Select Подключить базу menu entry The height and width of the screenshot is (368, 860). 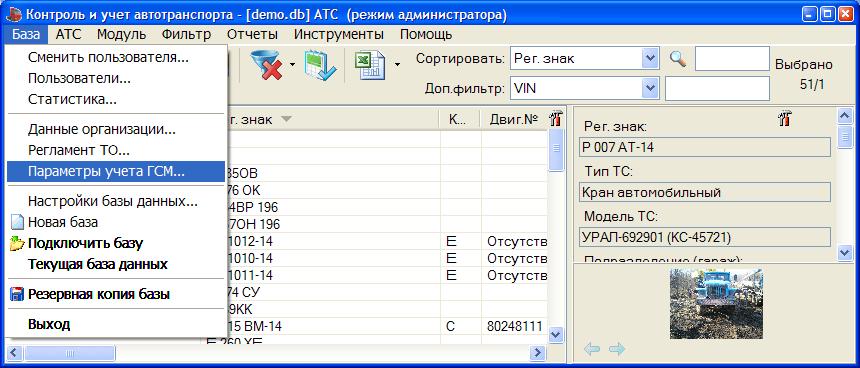coord(116,243)
